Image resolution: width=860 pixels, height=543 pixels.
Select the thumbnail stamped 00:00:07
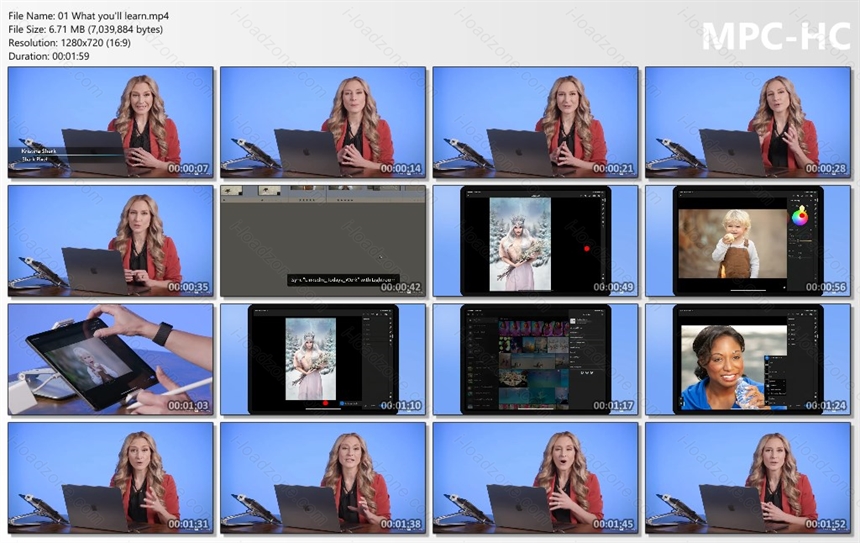111,122
